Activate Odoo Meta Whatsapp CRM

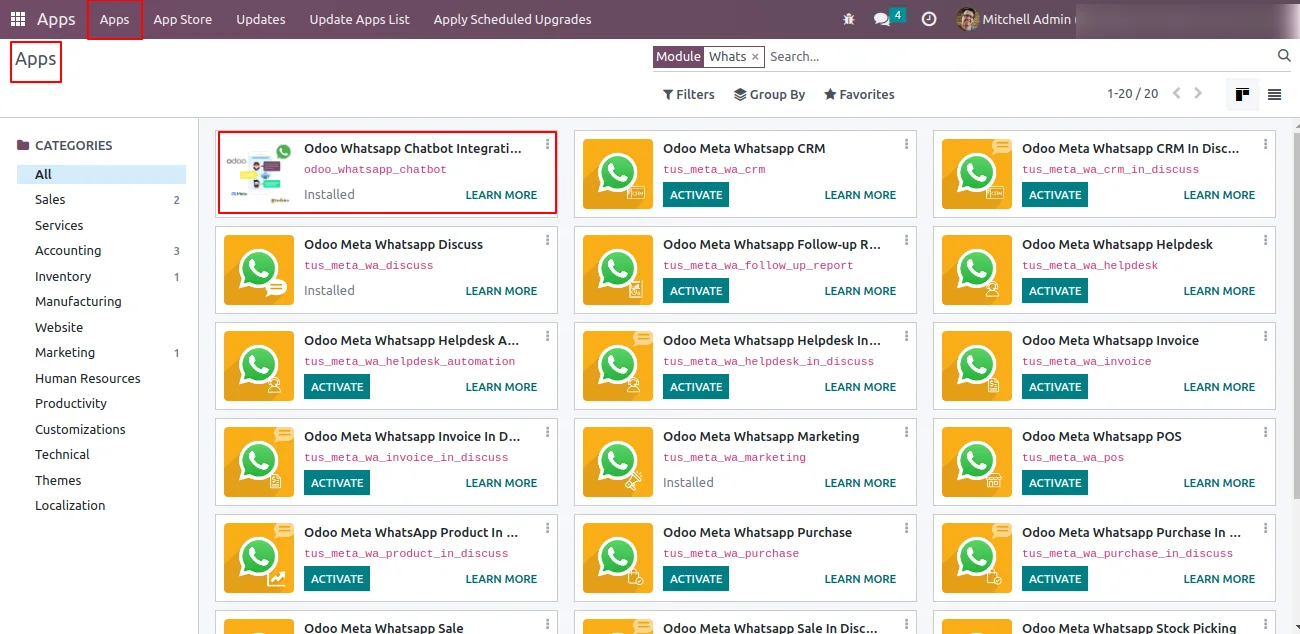pos(696,195)
